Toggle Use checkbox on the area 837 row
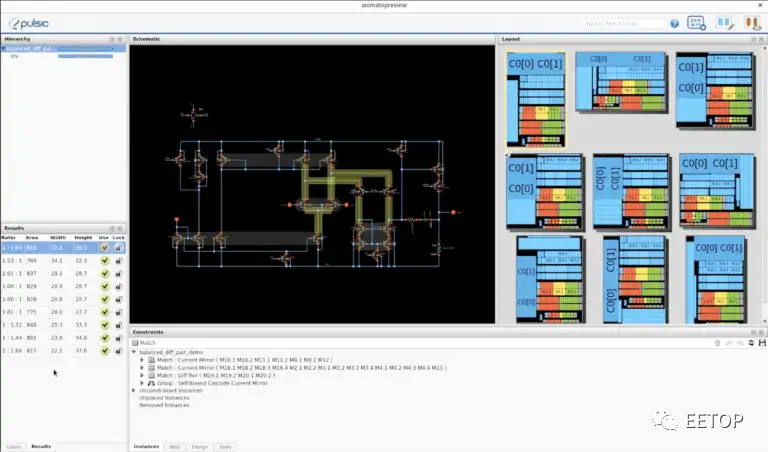This screenshot has width=768, height=452. click(x=104, y=273)
